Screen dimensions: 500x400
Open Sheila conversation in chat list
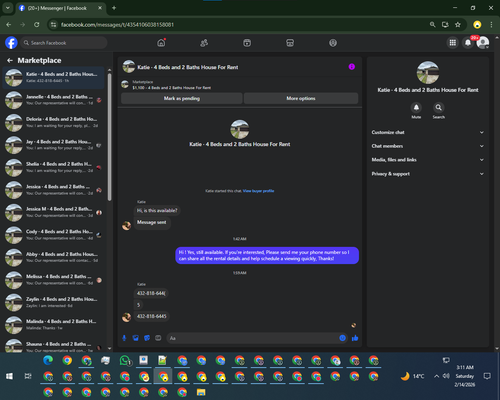click(54, 167)
